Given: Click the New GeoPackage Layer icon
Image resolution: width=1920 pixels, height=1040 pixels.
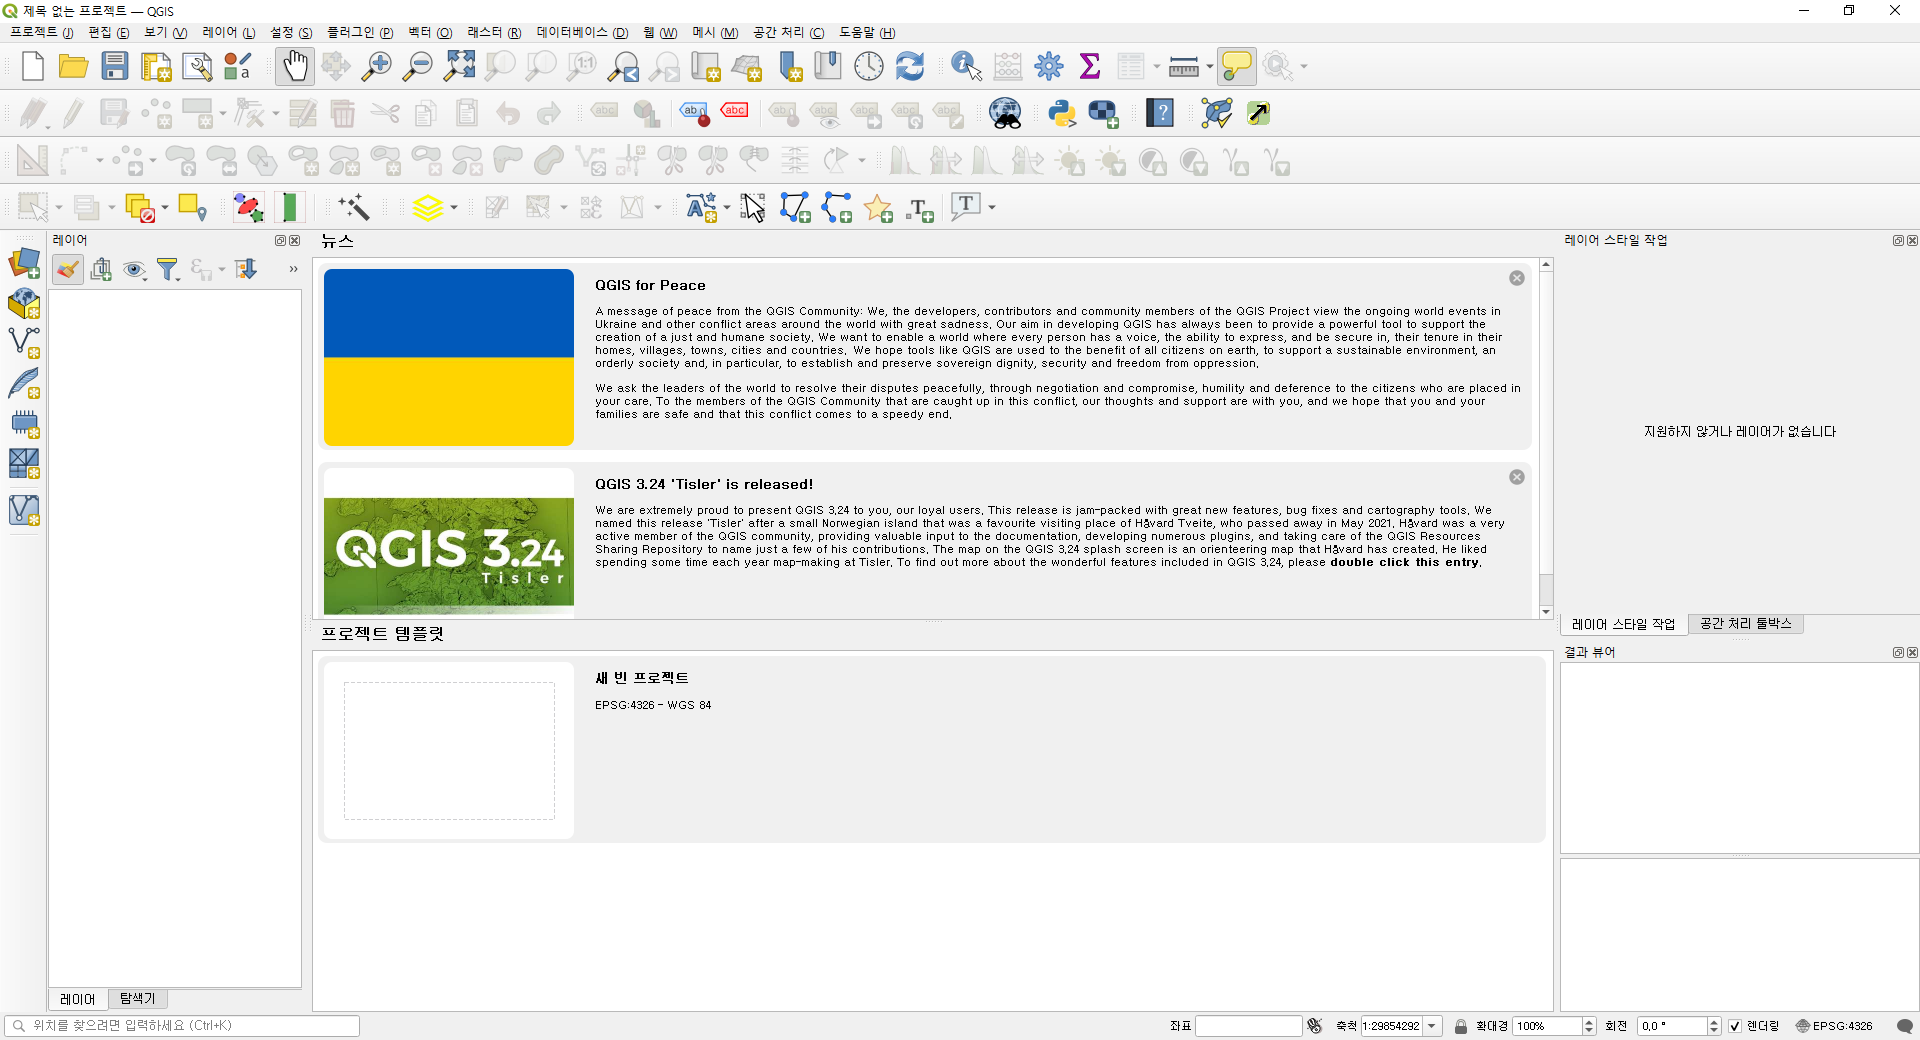Looking at the screenshot, I should tap(24, 304).
